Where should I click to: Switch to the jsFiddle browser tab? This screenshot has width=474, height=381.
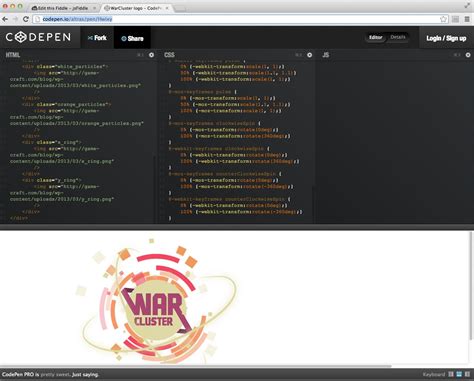point(63,8)
